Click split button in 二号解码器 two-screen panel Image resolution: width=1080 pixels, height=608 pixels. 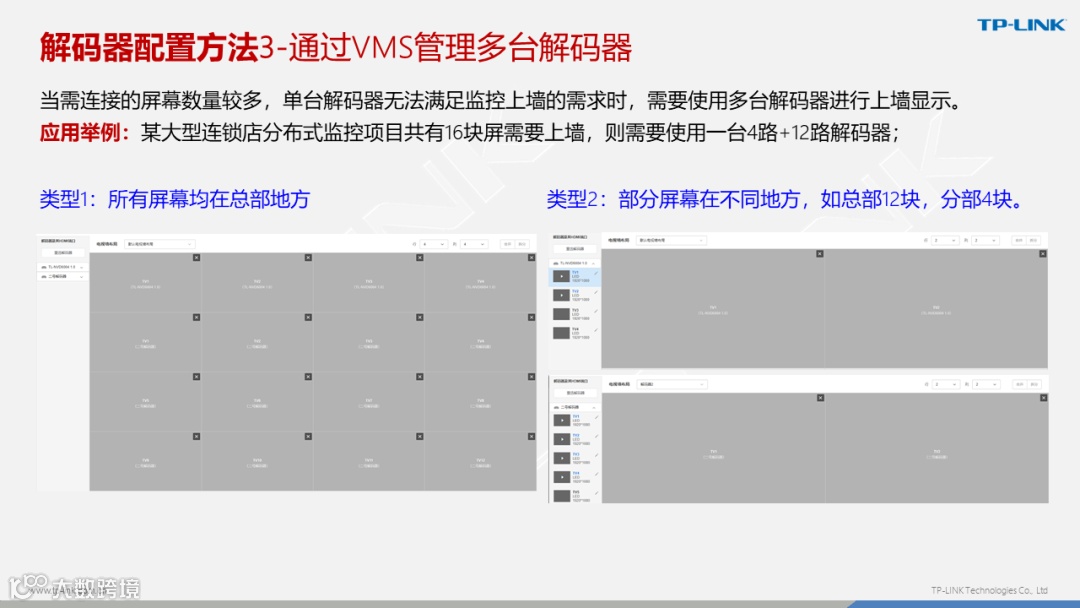[1034, 384]
